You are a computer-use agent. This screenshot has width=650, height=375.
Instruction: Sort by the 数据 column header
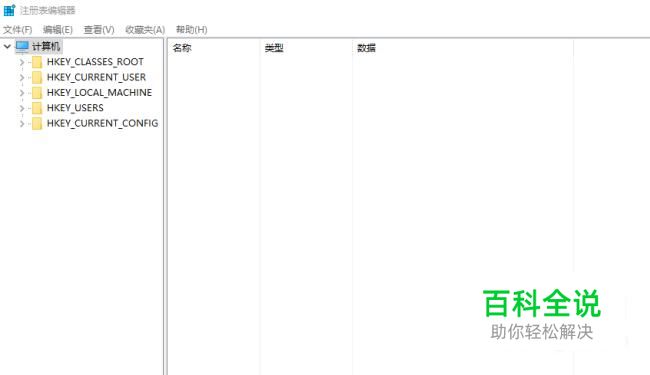click(x=366, y=48)
